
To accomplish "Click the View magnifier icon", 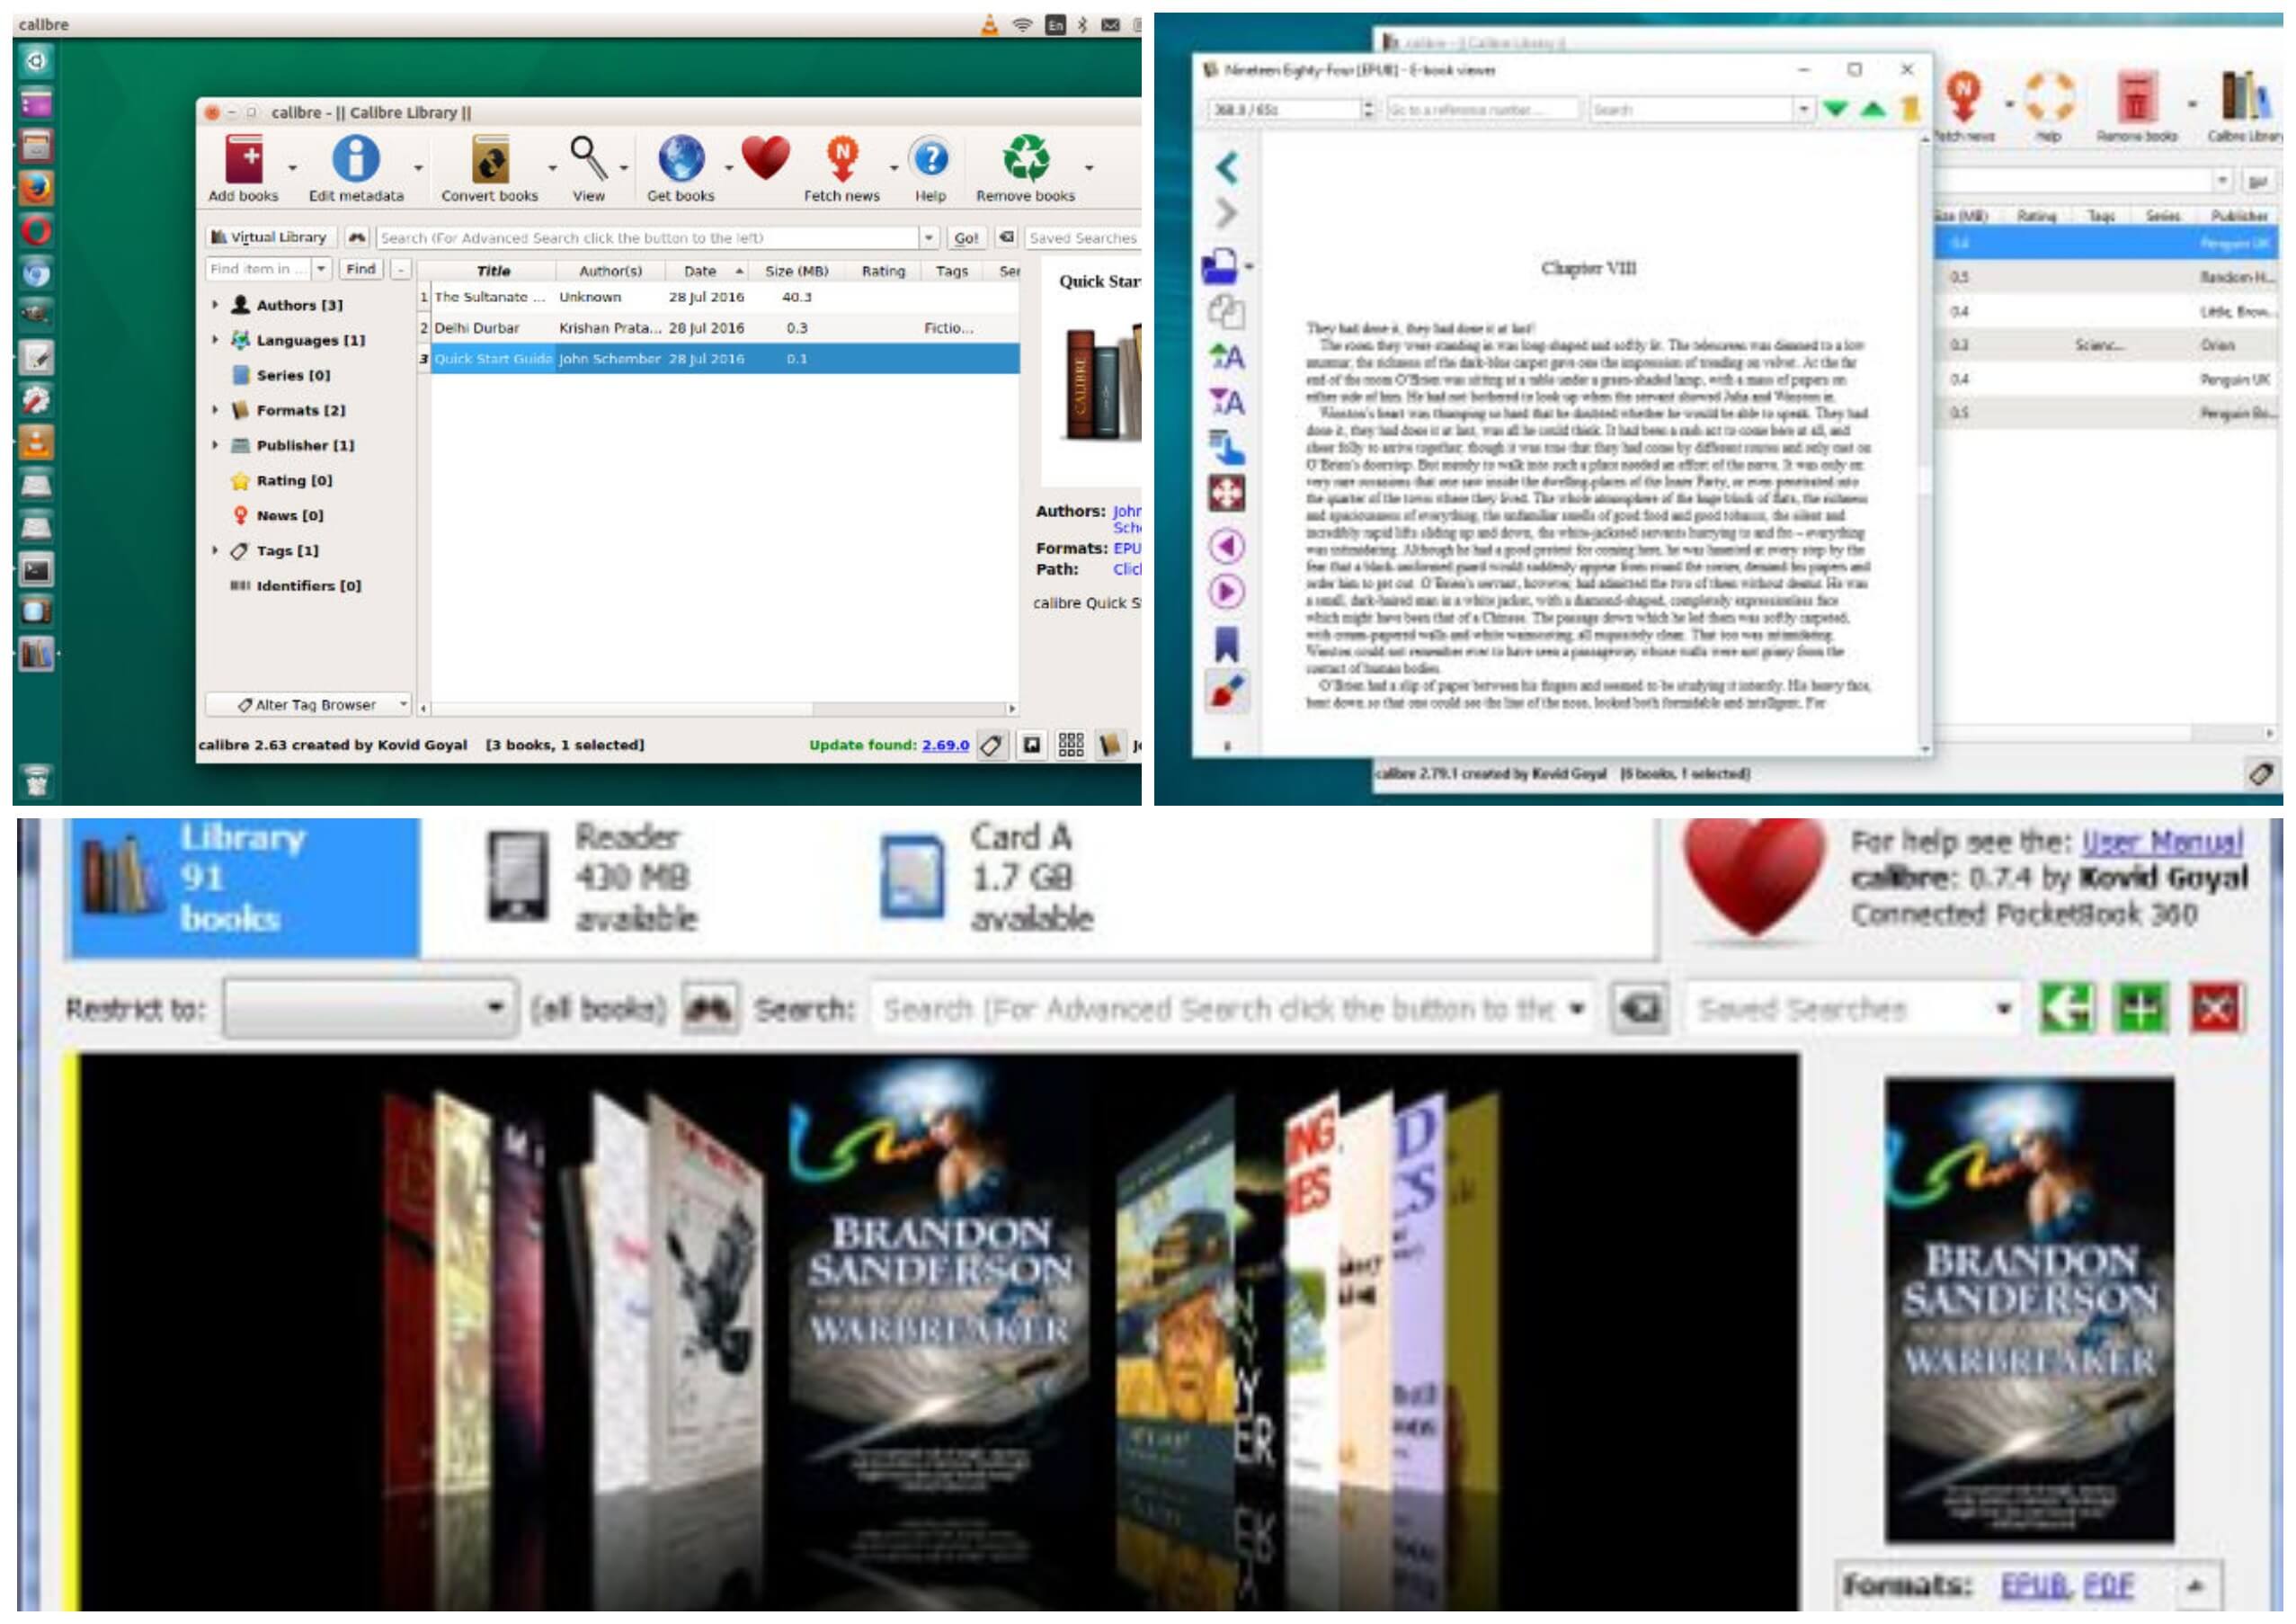I will [588, 168].
